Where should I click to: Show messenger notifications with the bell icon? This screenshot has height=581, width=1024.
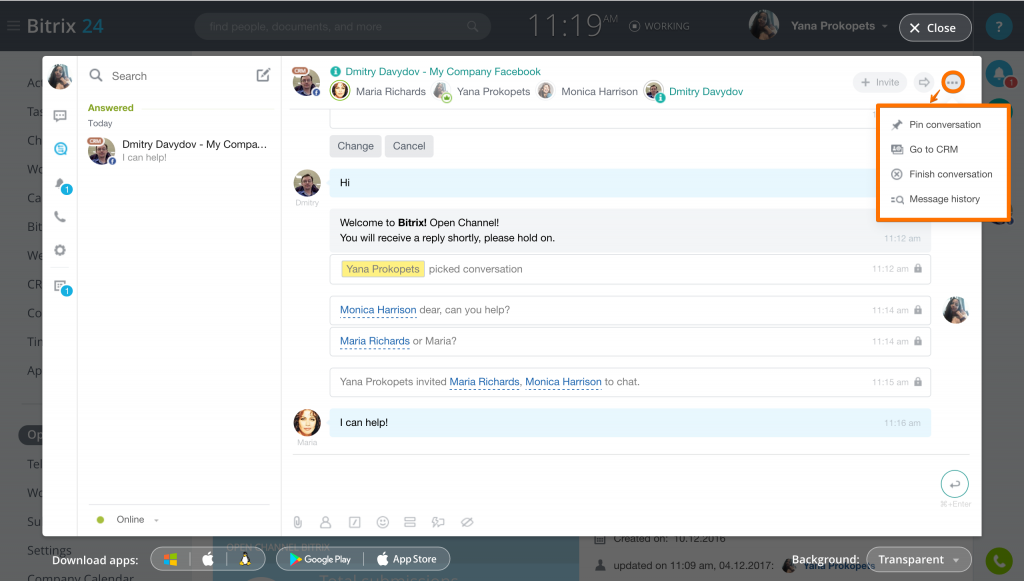[61, 184]
